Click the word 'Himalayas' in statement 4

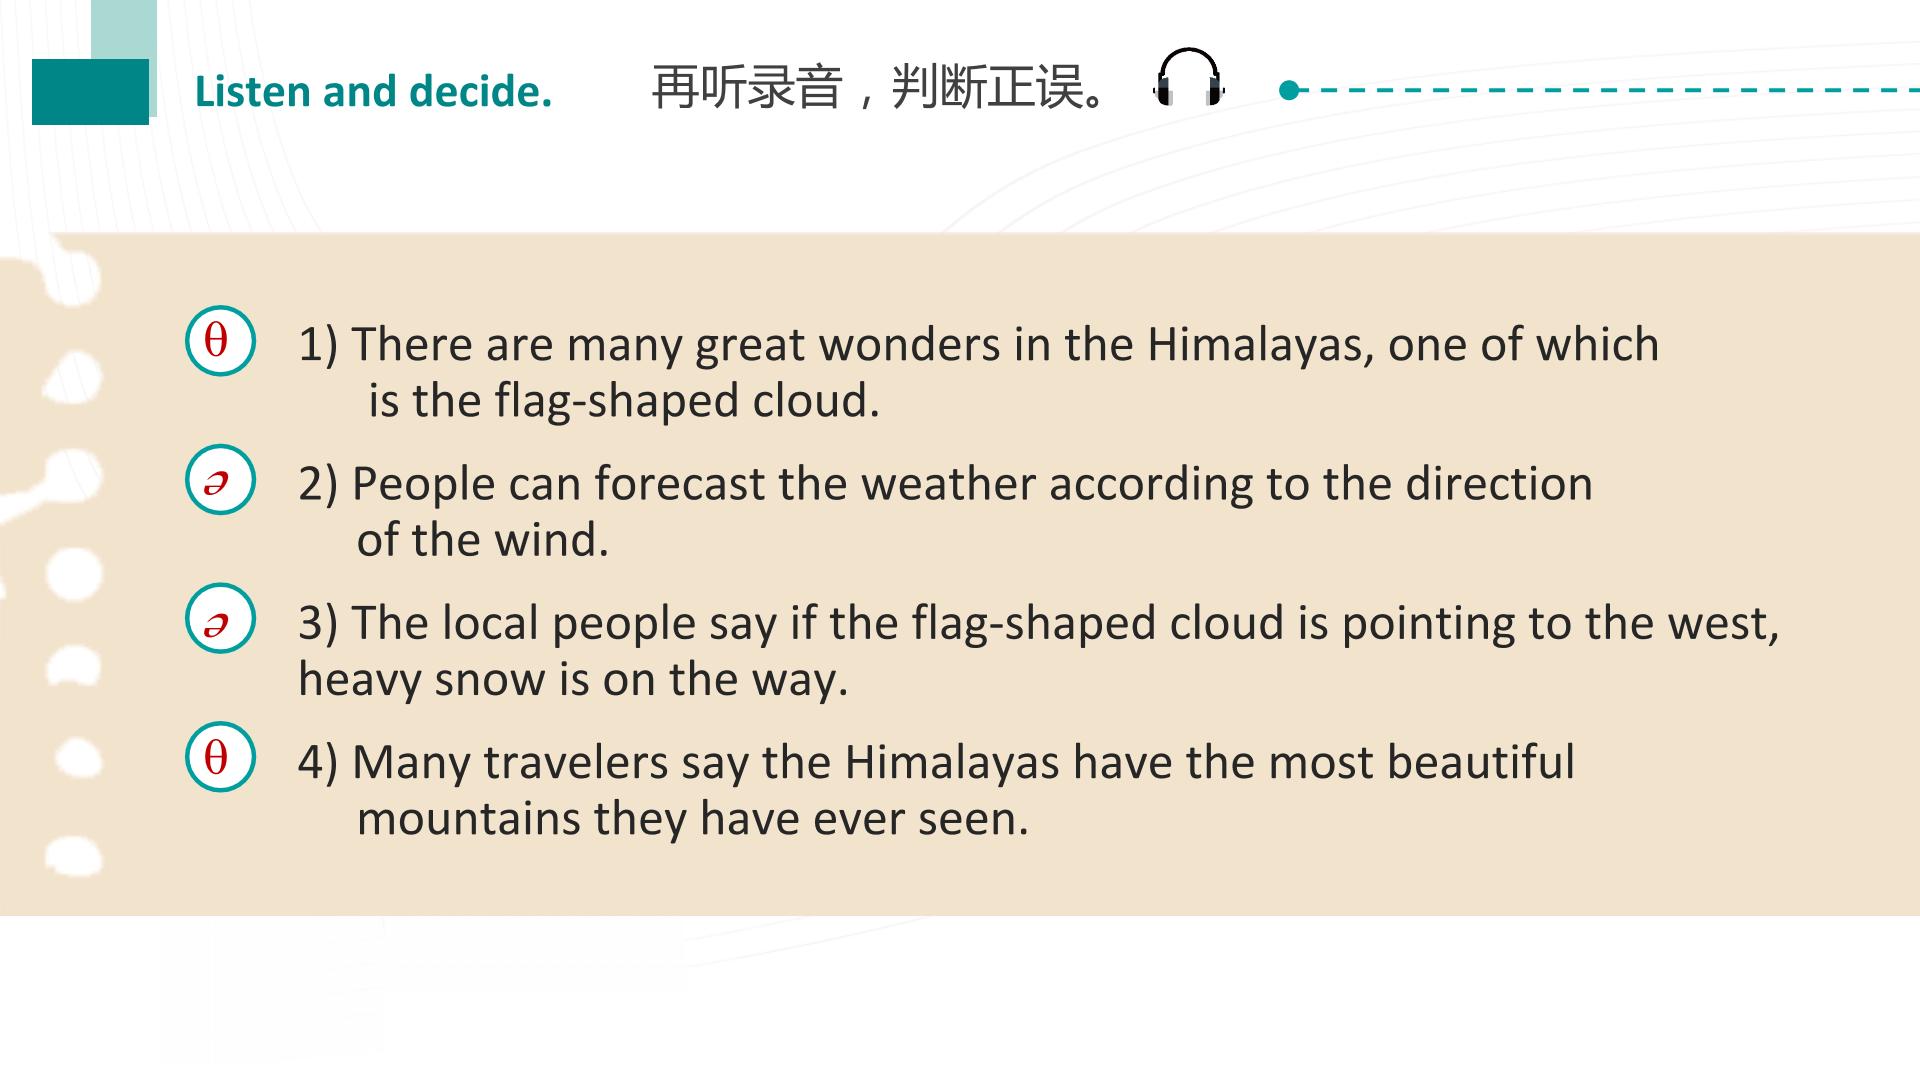[951, 762]
